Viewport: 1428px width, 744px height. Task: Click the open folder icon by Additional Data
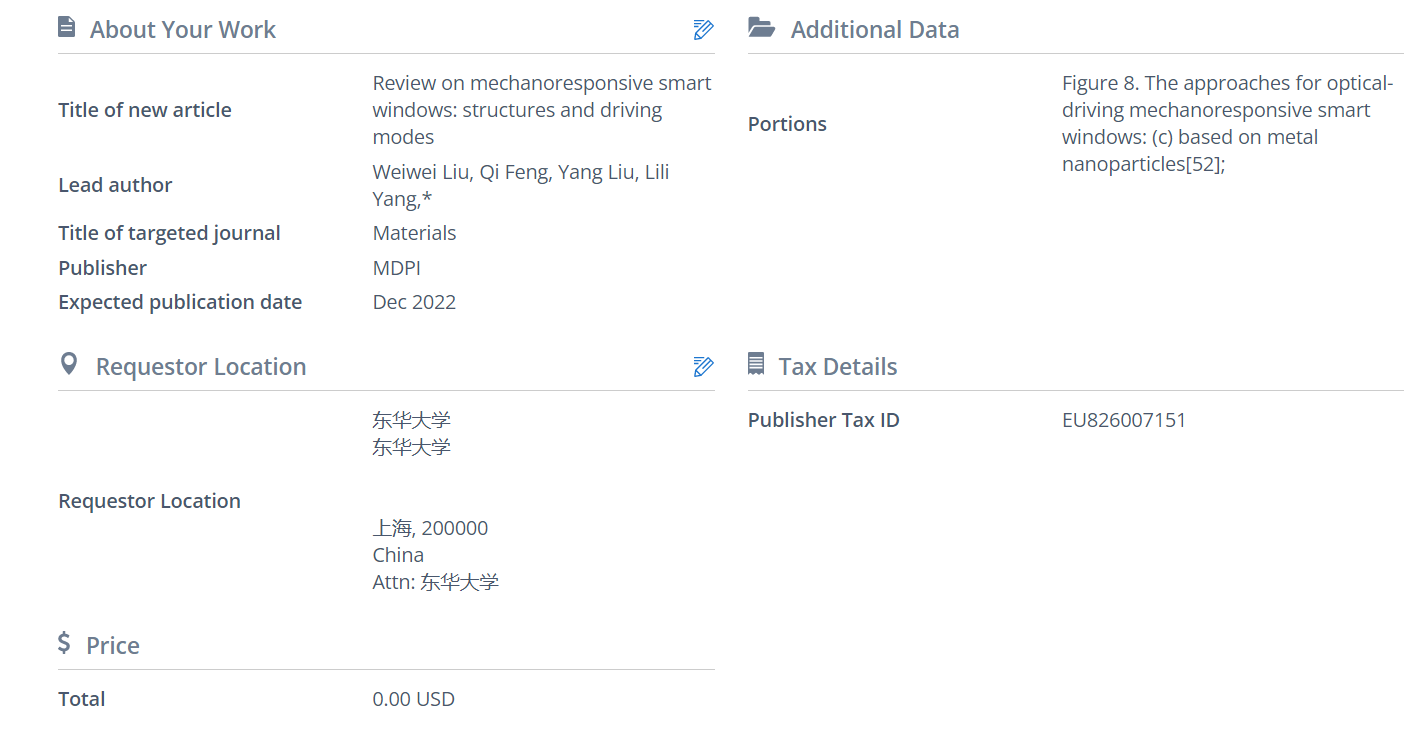762,28
